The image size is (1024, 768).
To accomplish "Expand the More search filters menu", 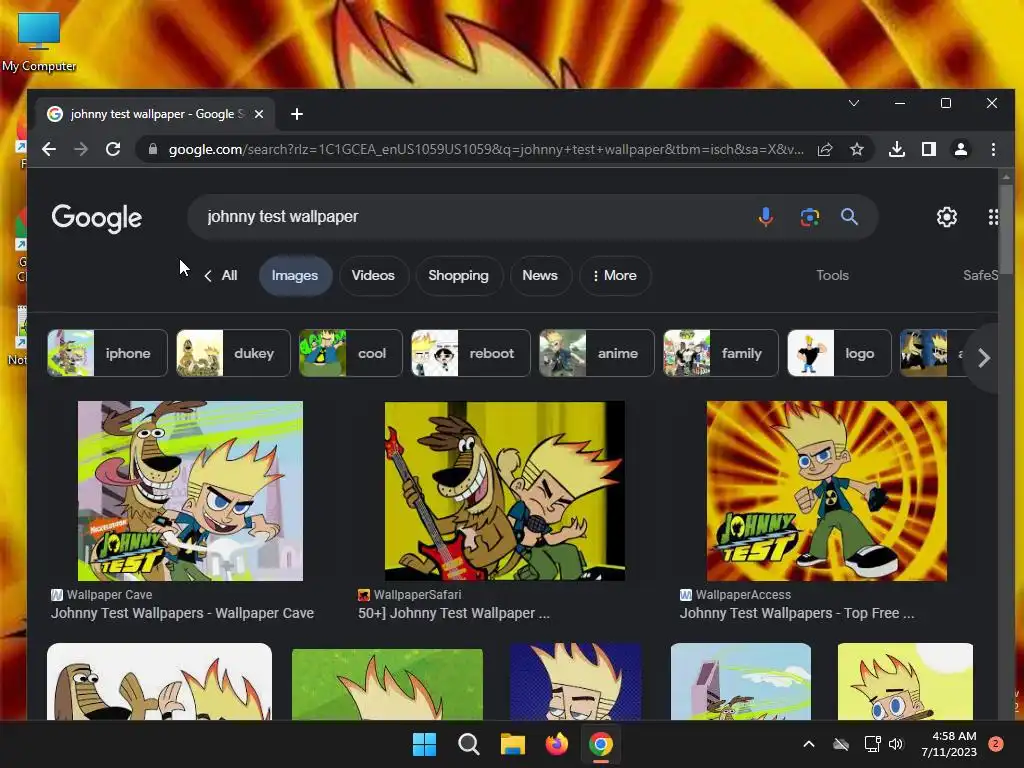I will (x=615, y=276).
